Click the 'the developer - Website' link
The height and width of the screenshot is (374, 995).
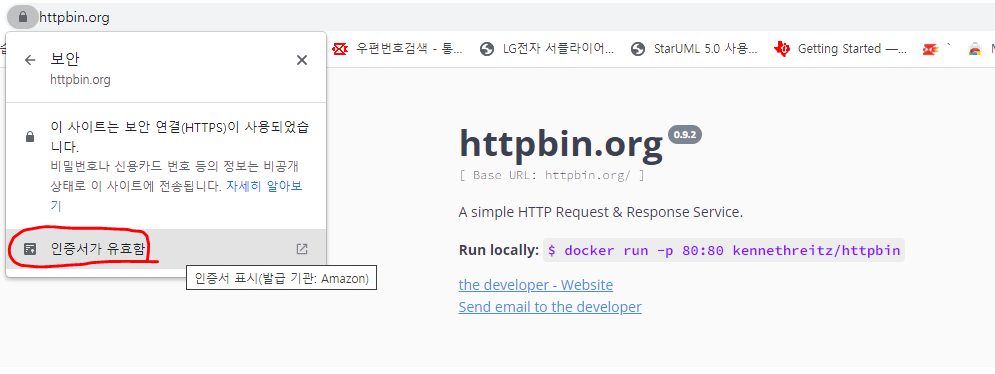click(x=536, y=285)
